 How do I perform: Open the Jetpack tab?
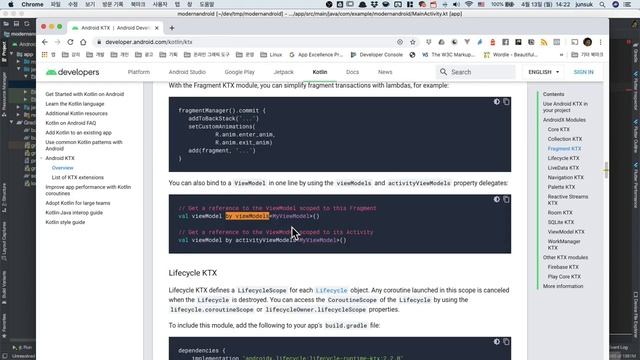coord(284,72)
